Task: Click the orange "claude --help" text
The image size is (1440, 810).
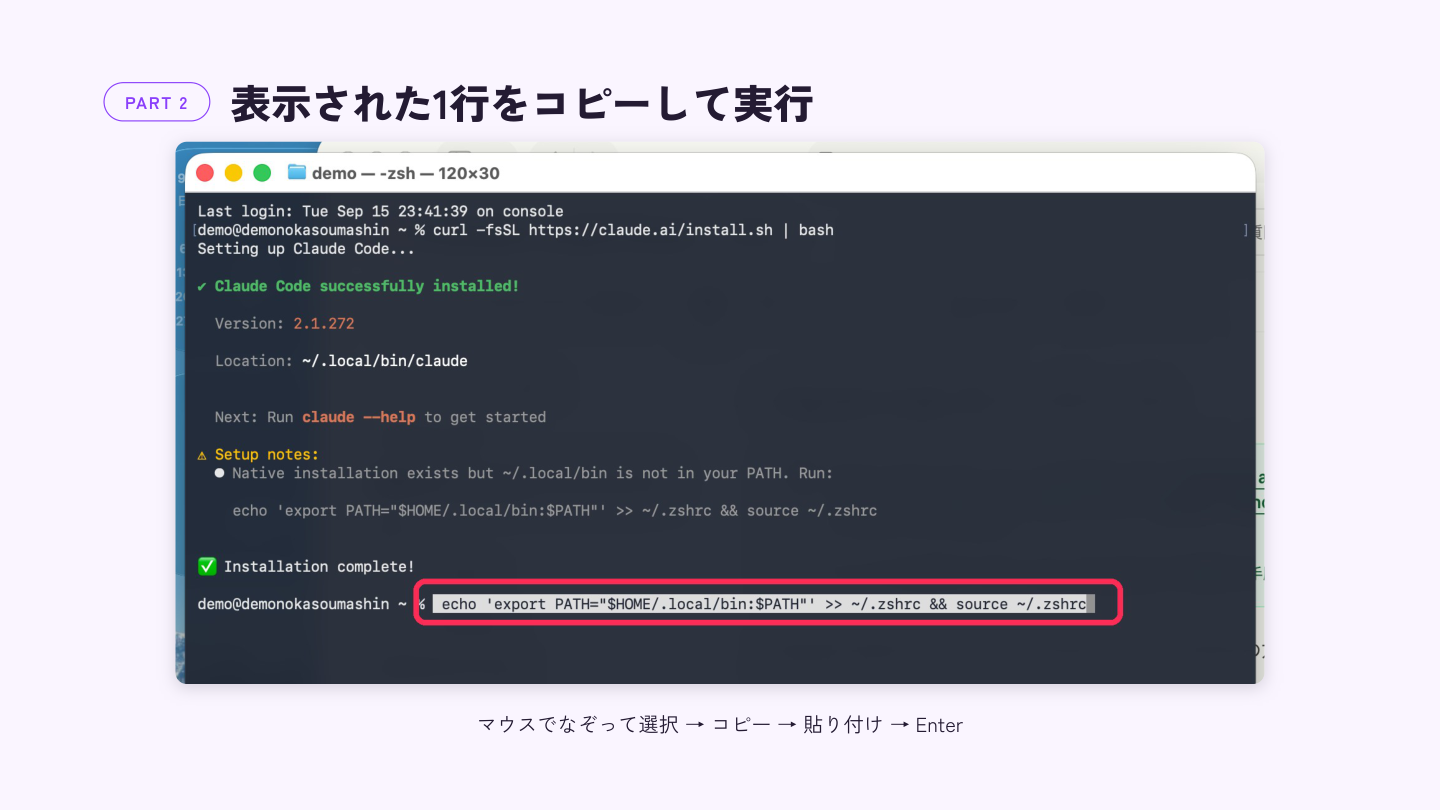Action: click(x=359, y=417)
